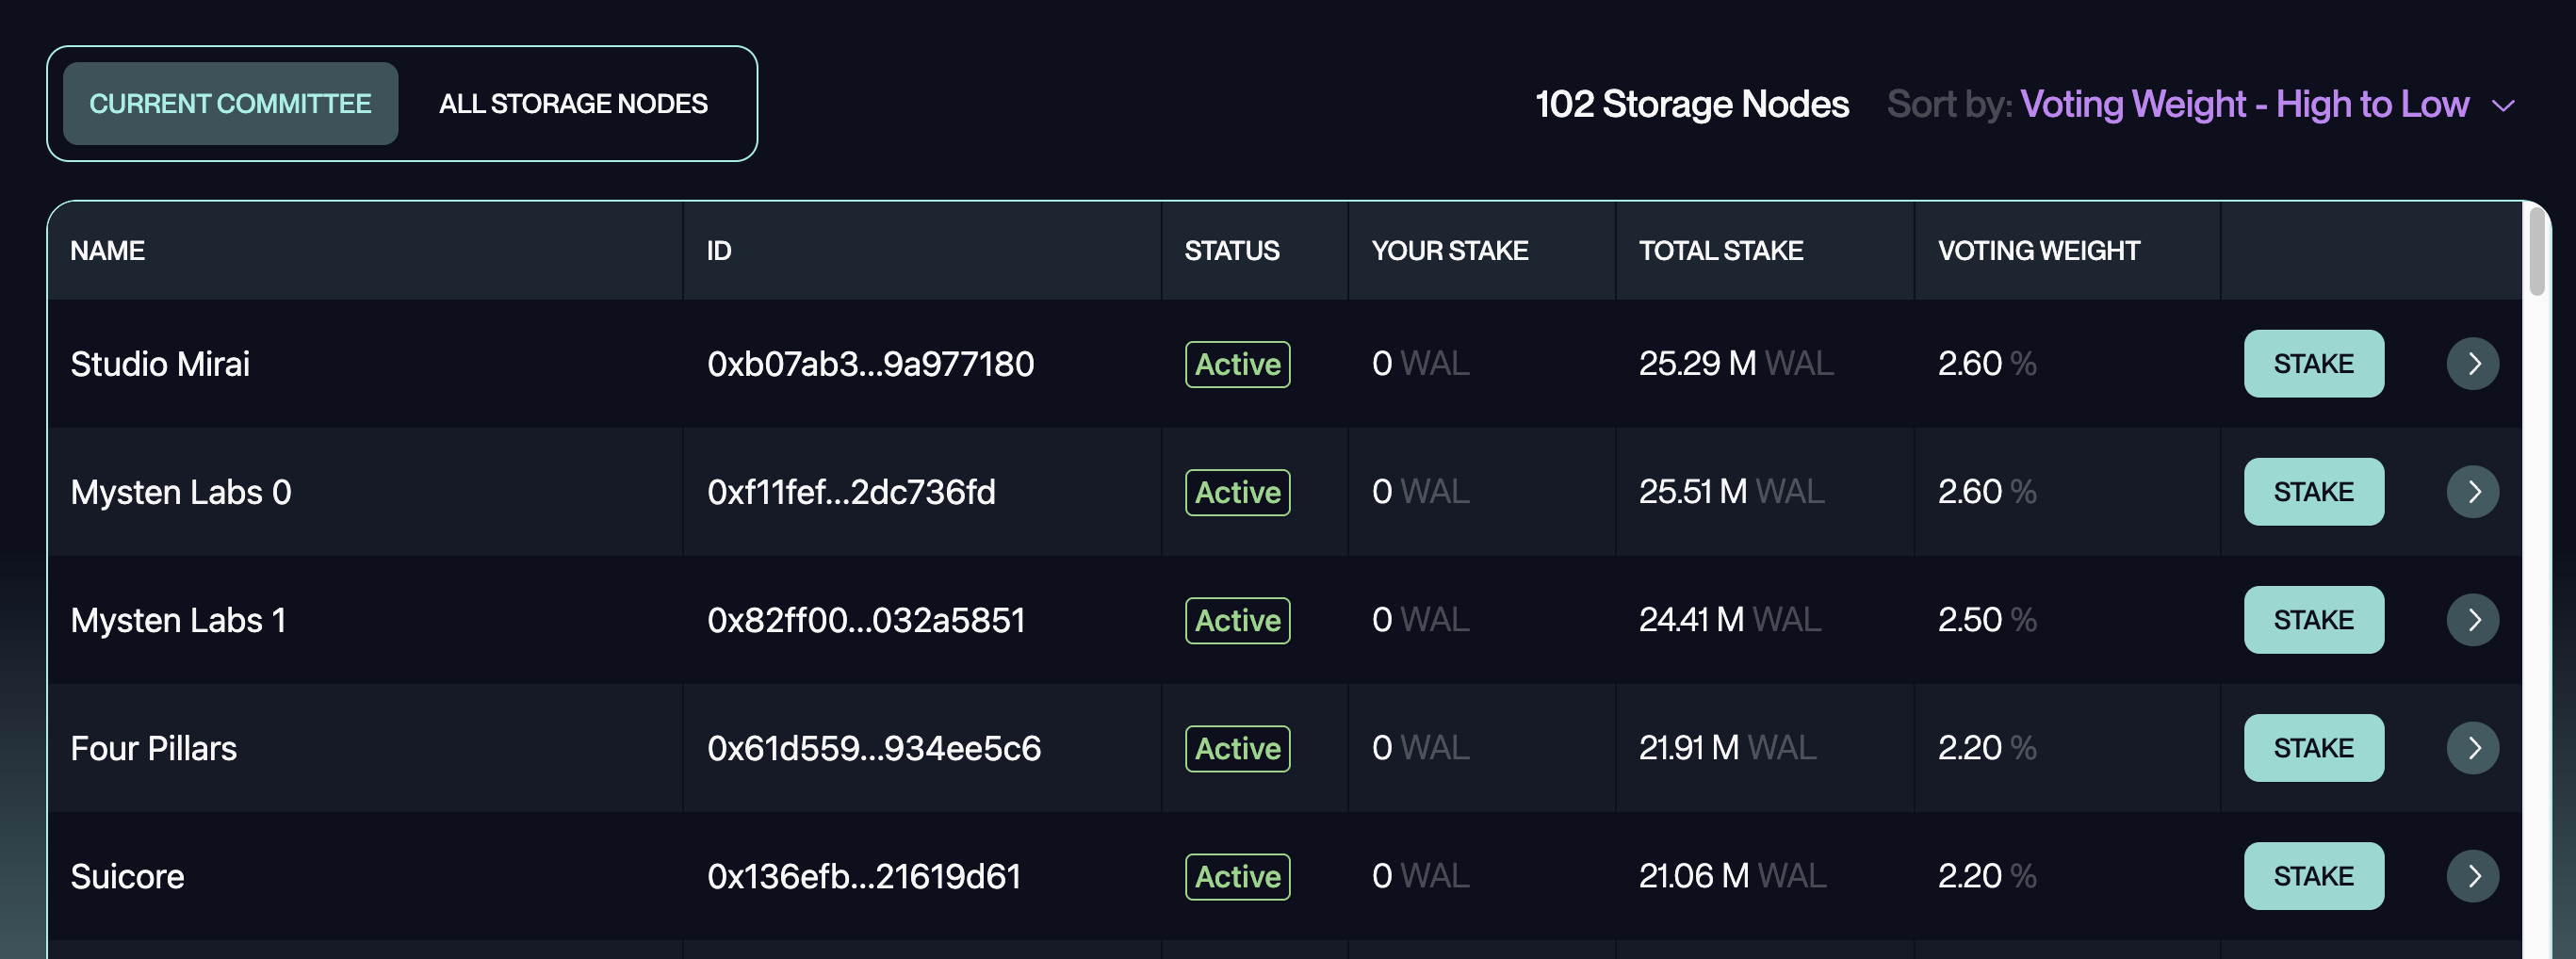
Task: Click ID 0xf11fef...2dc736fd
Action: pyautogui.click(x=851, y=491)
